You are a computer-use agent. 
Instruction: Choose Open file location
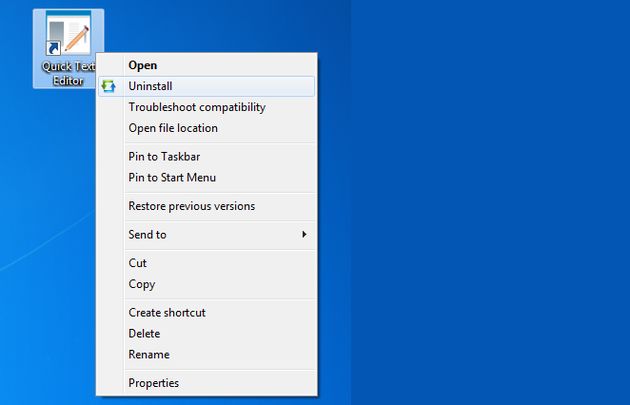coord(206,128)
